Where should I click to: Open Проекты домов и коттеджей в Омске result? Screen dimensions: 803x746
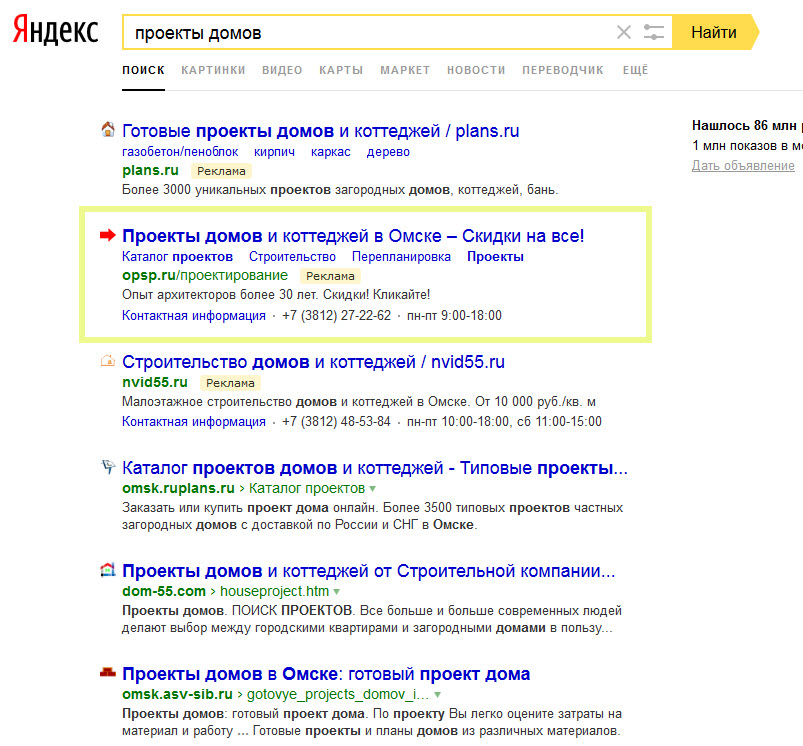tap(353, 236)
